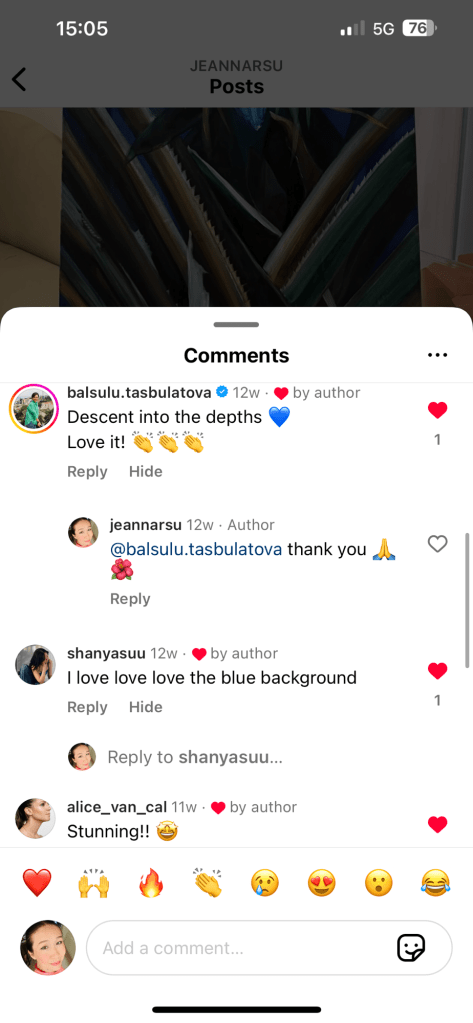Toggle the like on shanyasuu's comment

437,670
